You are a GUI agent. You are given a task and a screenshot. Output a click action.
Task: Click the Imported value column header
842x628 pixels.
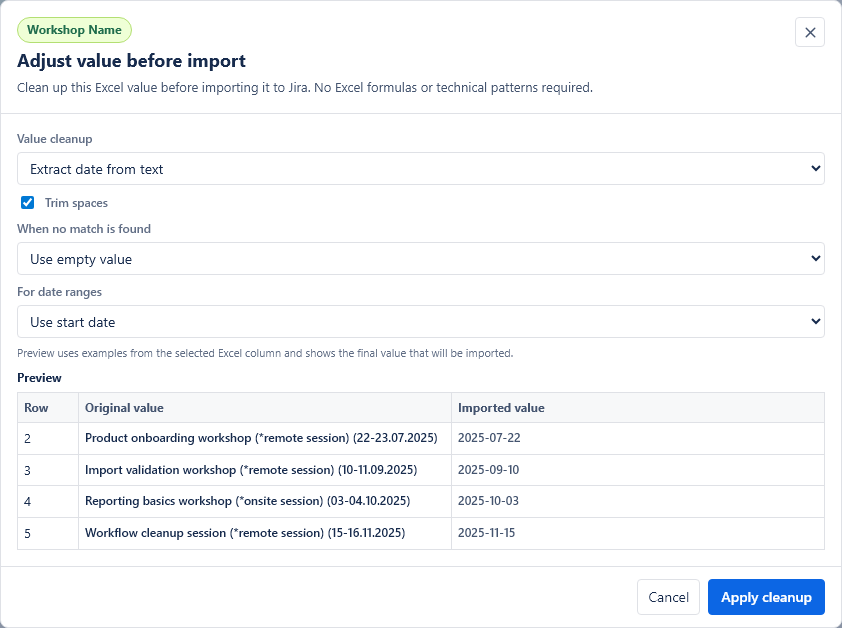[x=501, y=408]
